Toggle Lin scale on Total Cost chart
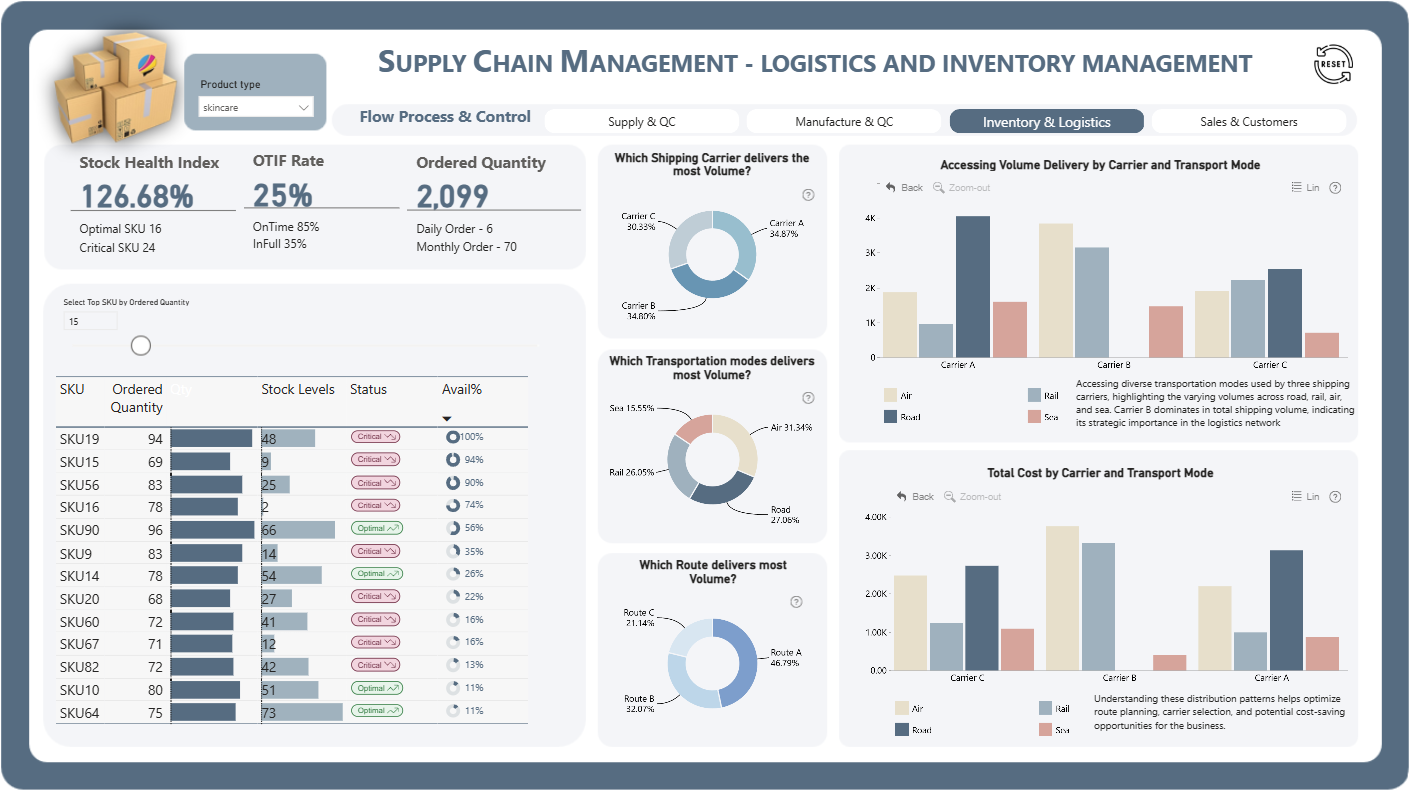This screenshot has height=793, width=1410. coord(1306,497)
